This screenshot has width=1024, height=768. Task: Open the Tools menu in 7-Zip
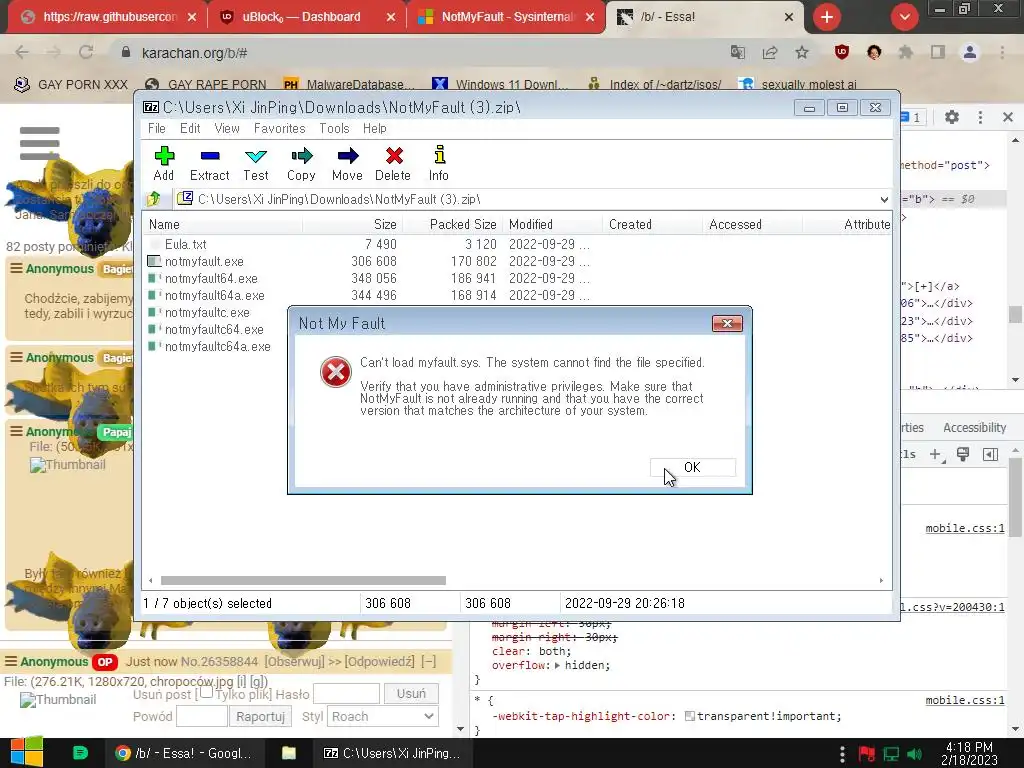[334, 129]
